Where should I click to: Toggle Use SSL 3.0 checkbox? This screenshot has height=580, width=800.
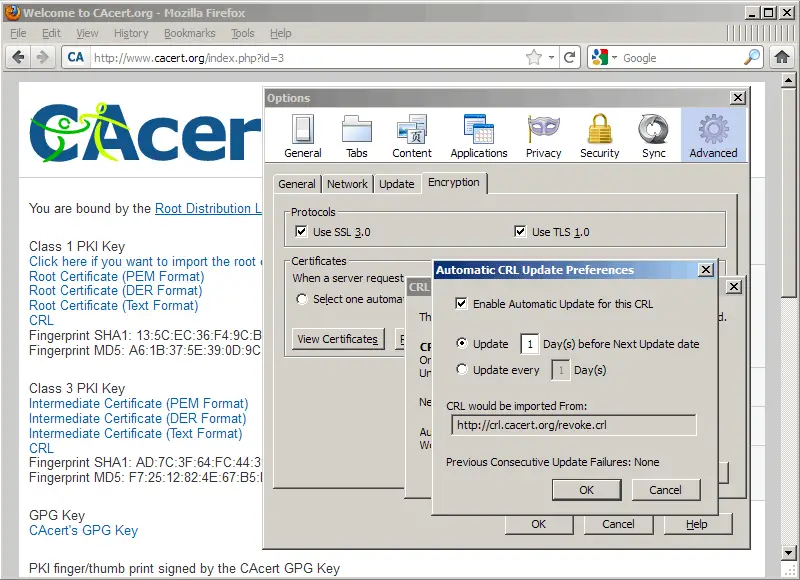coord(301,232)
